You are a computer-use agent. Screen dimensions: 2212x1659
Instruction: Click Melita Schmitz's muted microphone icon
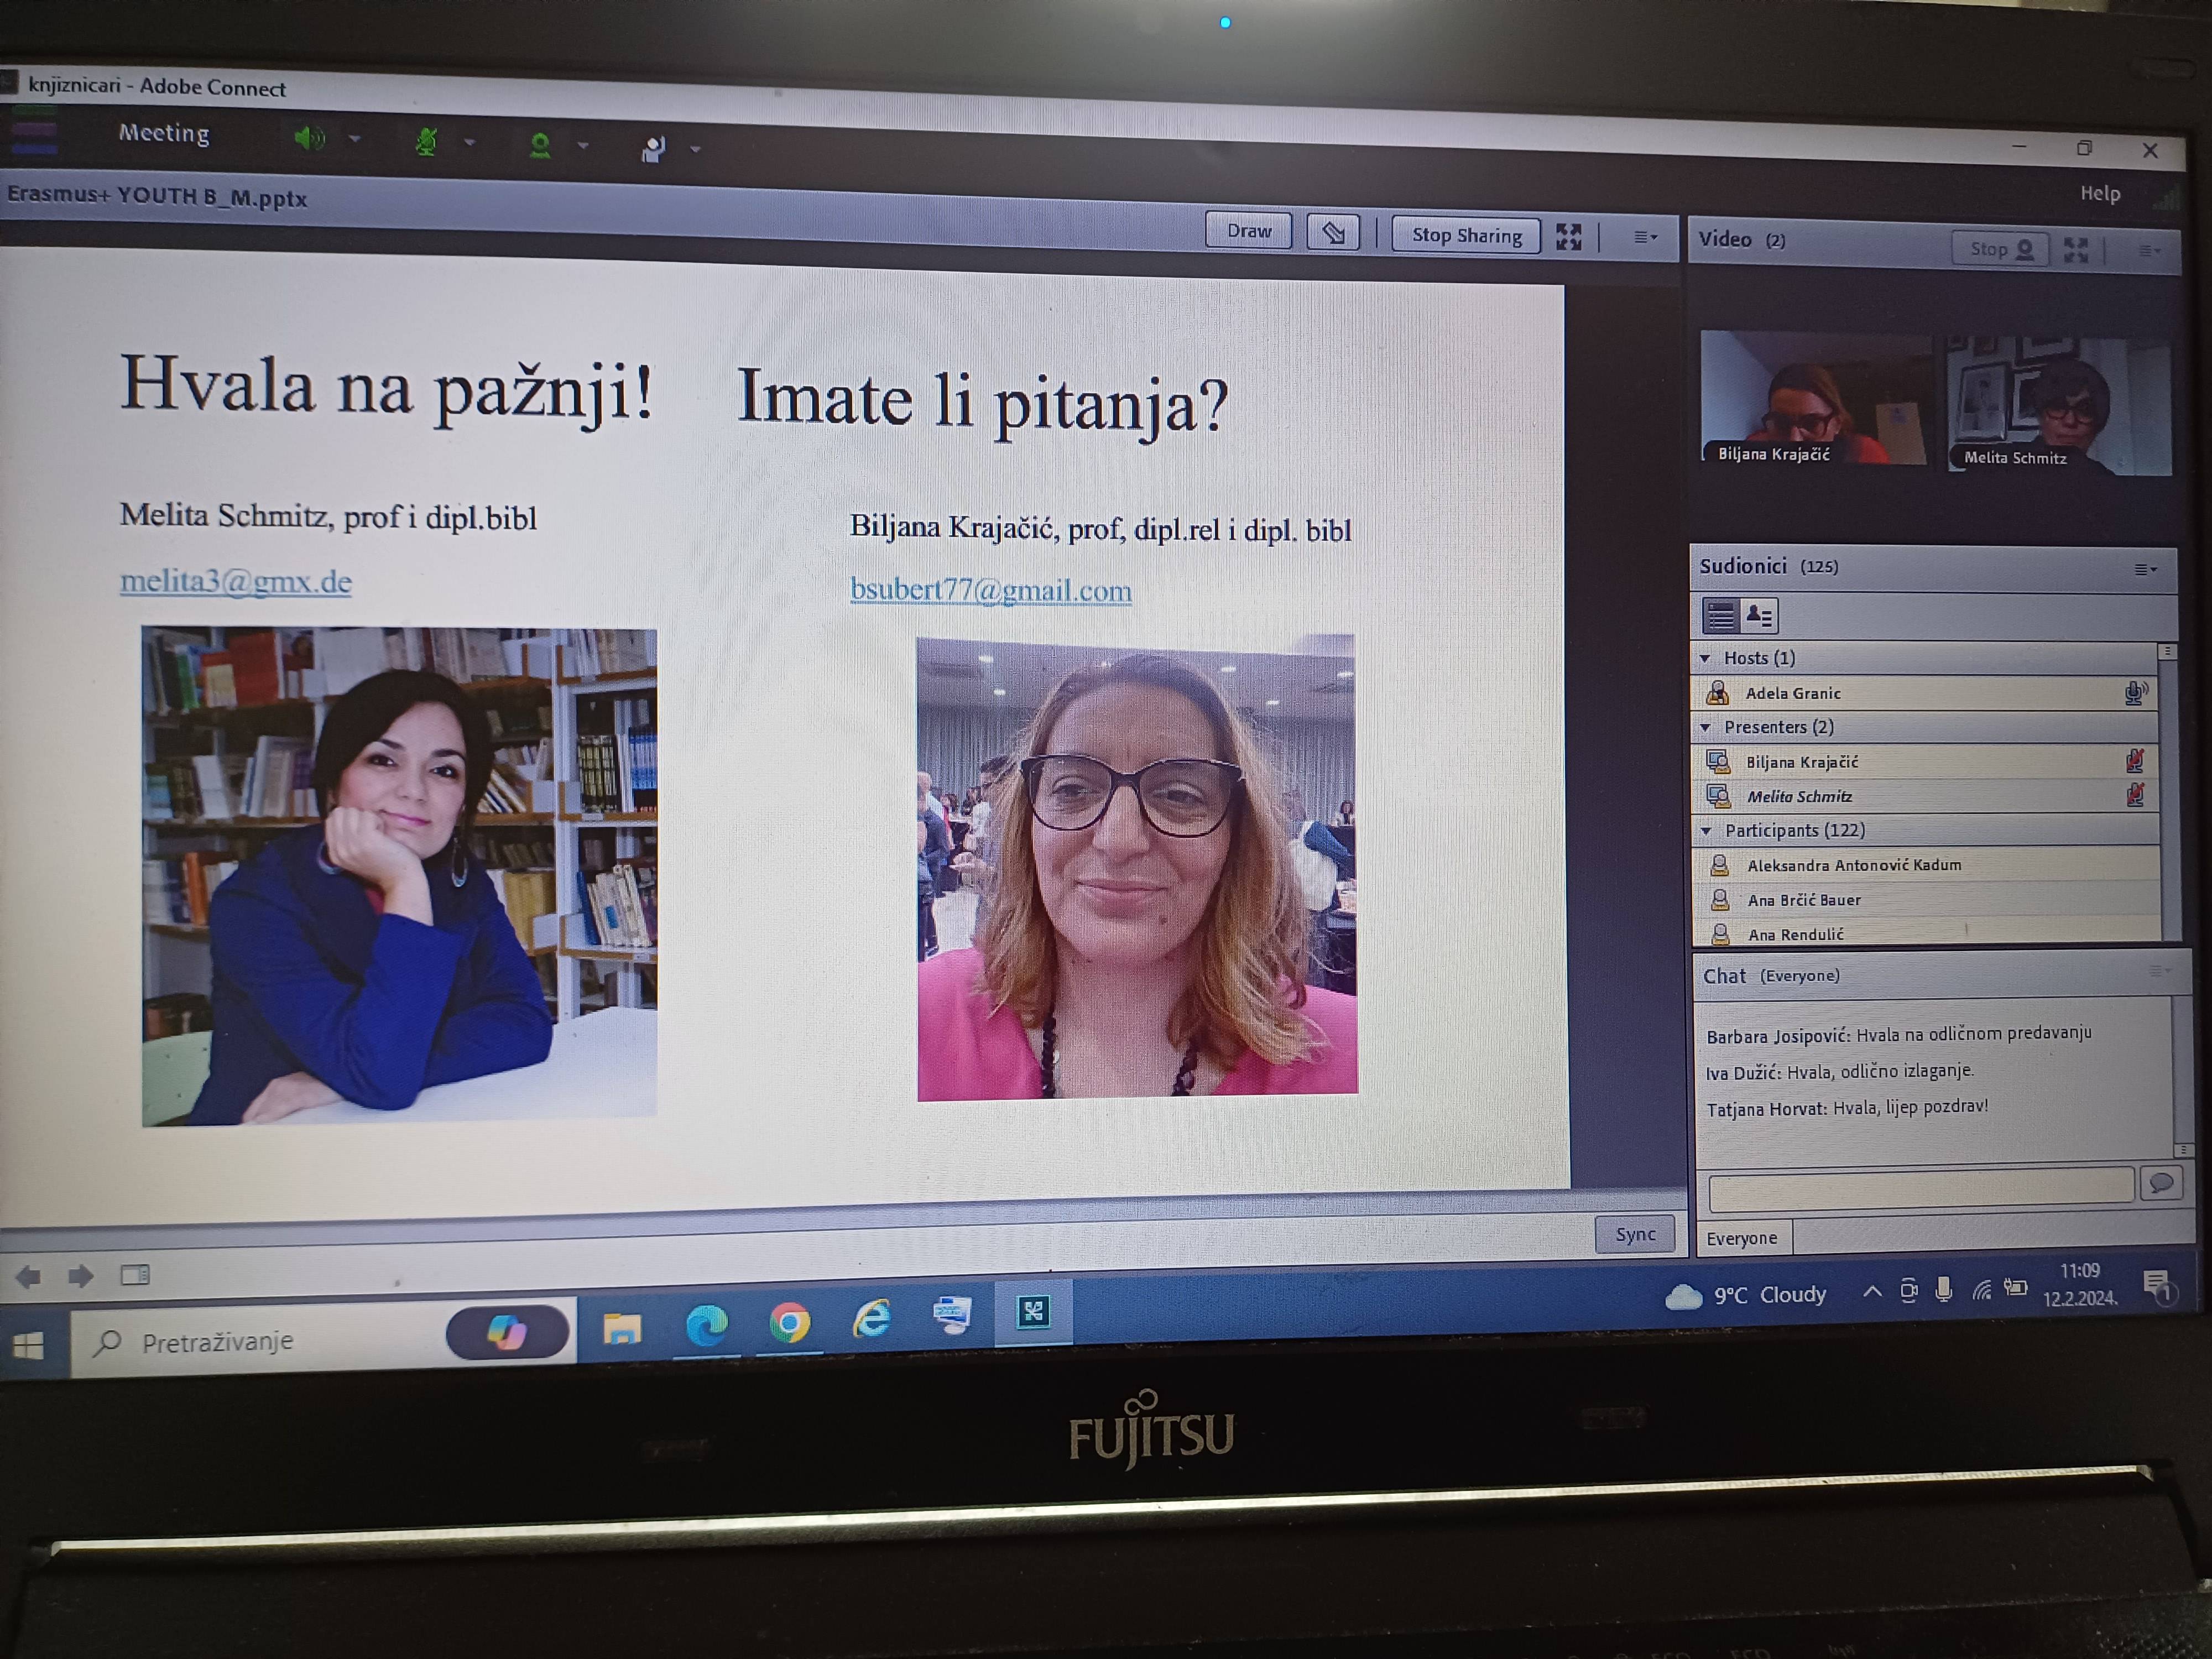click(2136, 796)
